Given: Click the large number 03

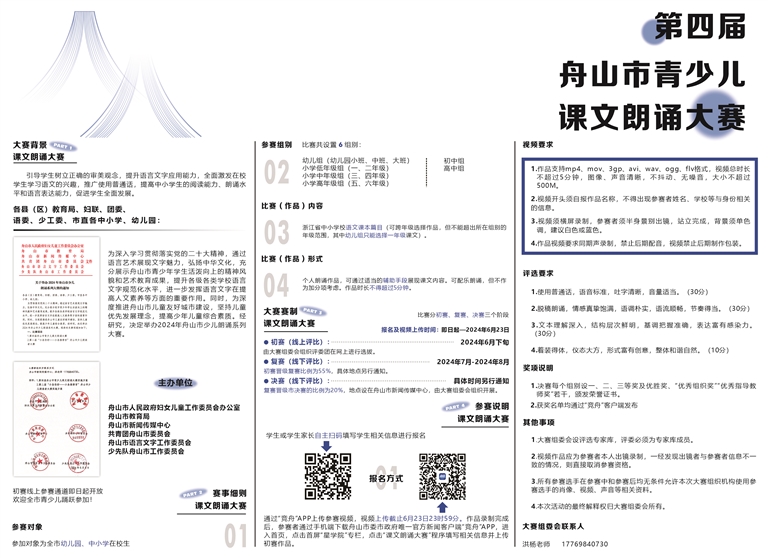Looking at the screenshot, I should click(x=276, y=232).
